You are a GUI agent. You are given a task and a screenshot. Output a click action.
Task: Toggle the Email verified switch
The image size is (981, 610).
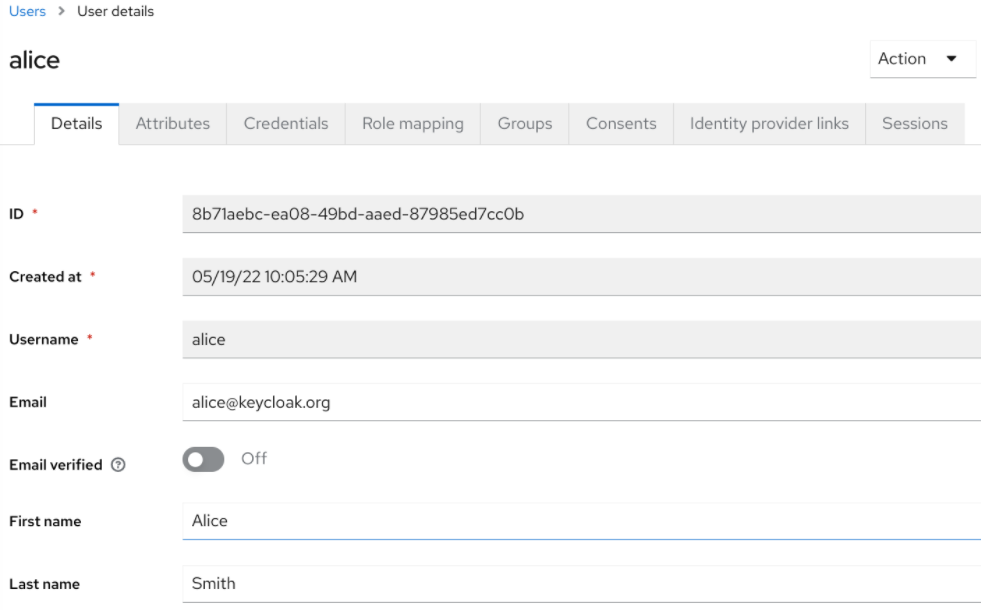(x=203, y=459)
